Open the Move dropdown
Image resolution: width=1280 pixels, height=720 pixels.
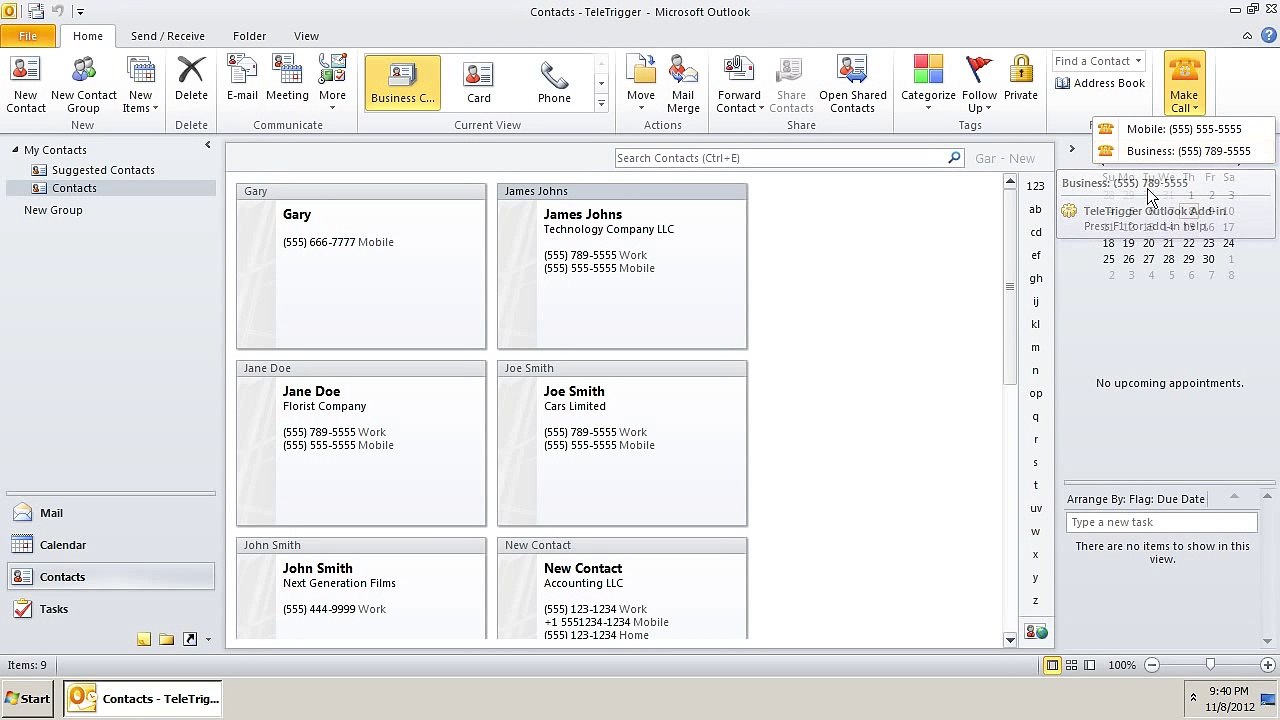point(641,84)
